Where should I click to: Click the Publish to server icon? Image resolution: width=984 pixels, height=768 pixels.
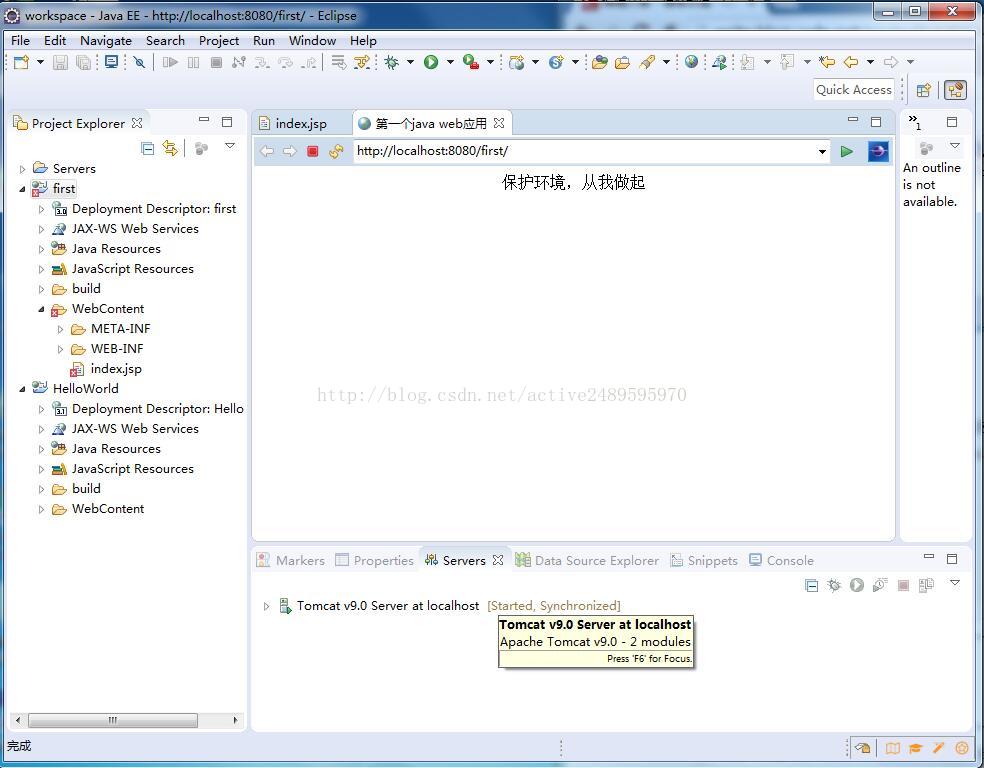926,585
